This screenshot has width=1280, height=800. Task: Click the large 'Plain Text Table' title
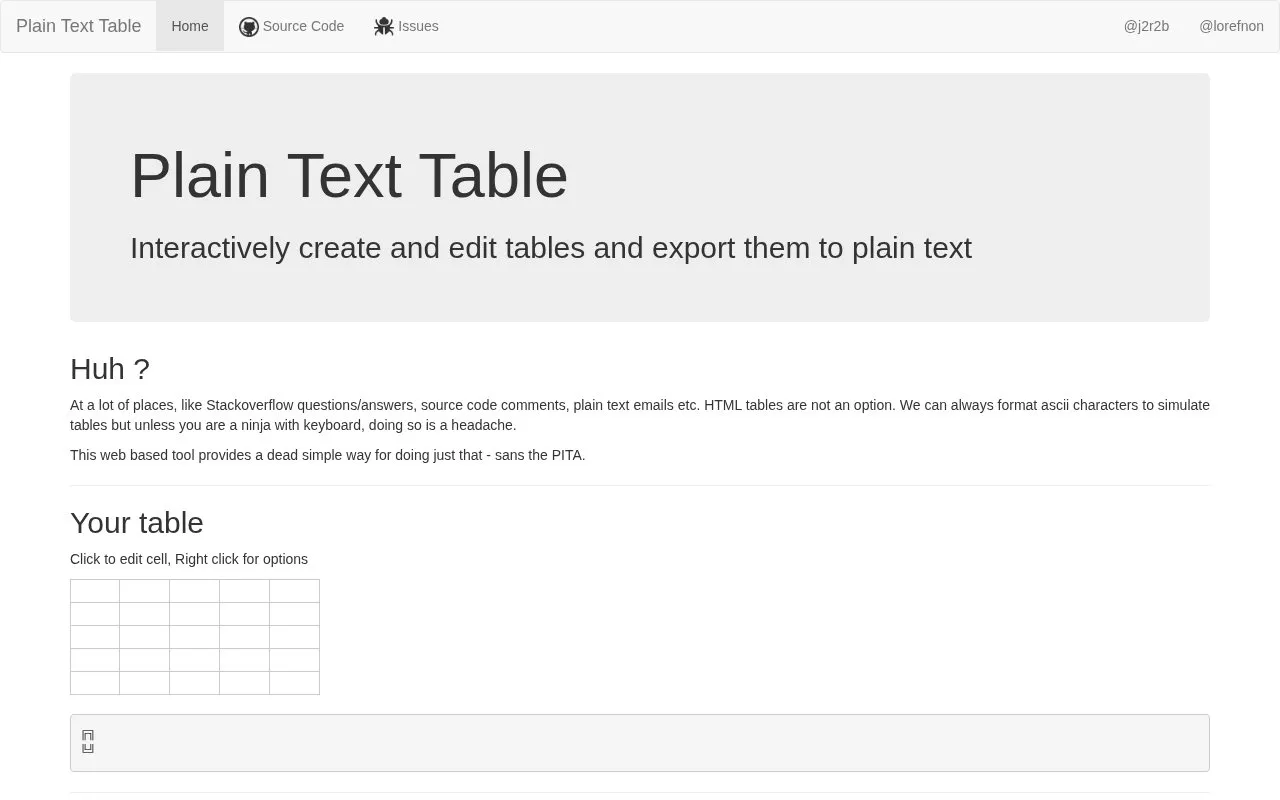349,175
